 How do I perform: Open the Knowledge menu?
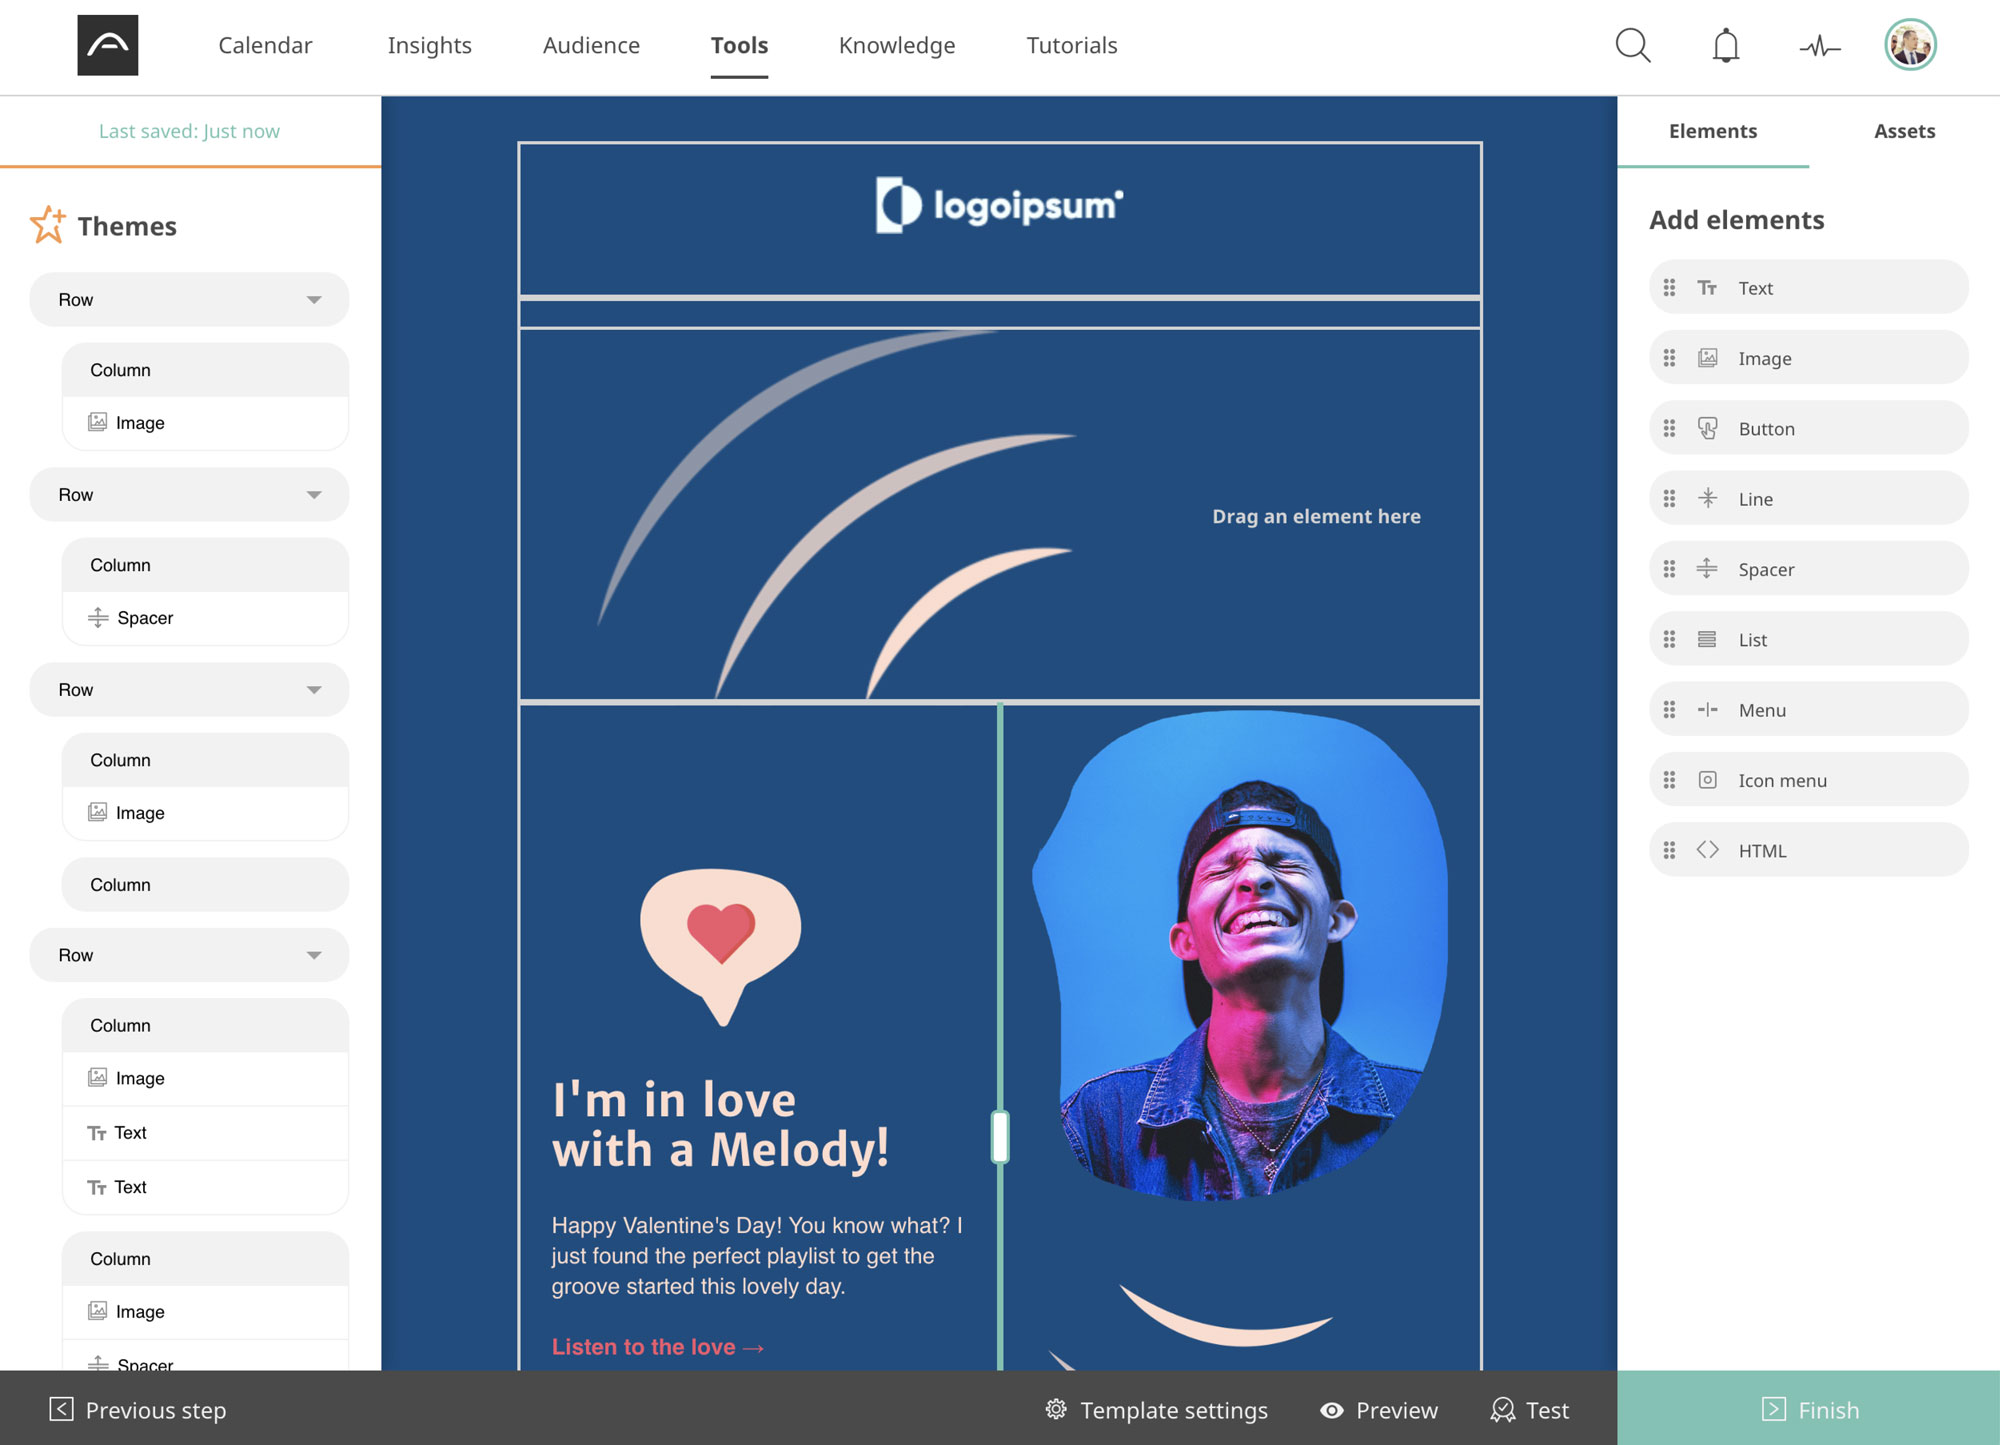click(x=897, y=45)
